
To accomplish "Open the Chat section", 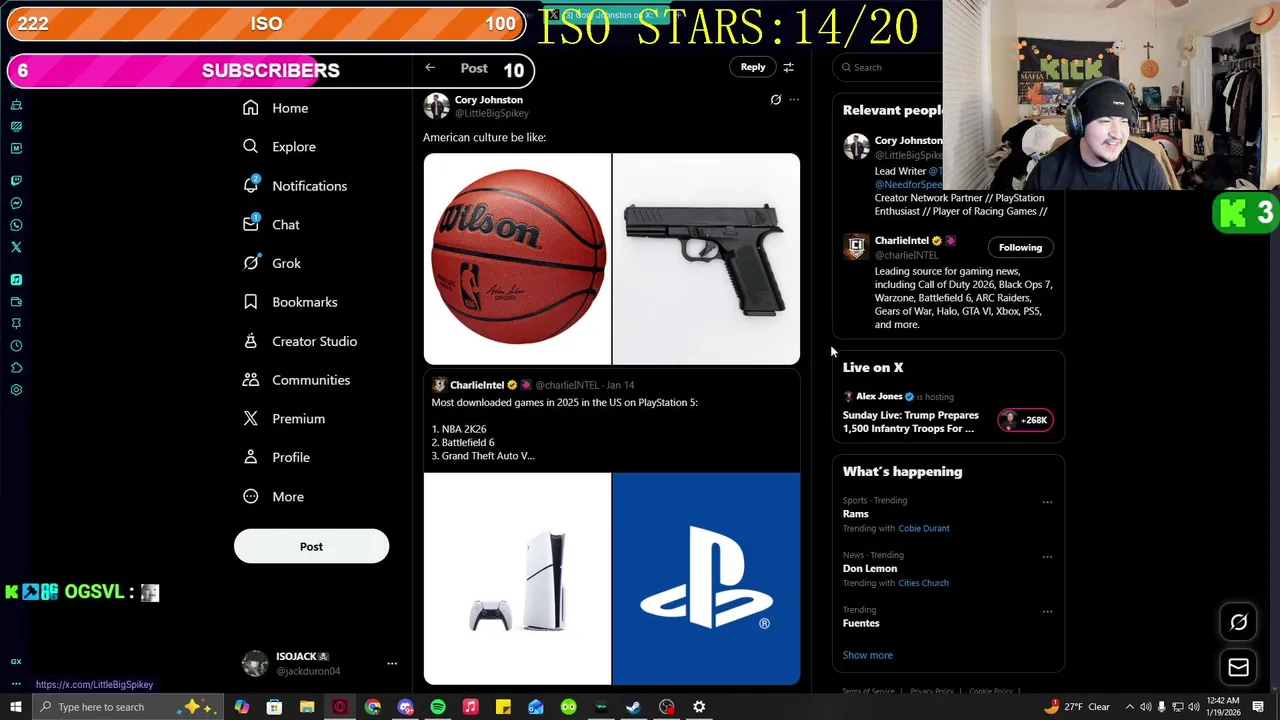I will pos(272,225).
